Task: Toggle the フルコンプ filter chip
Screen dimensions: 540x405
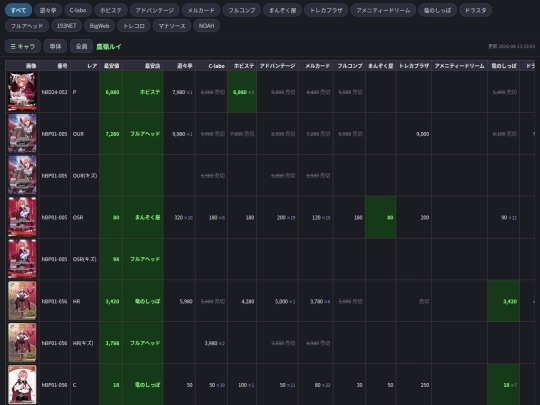Action: coord(242,10)
